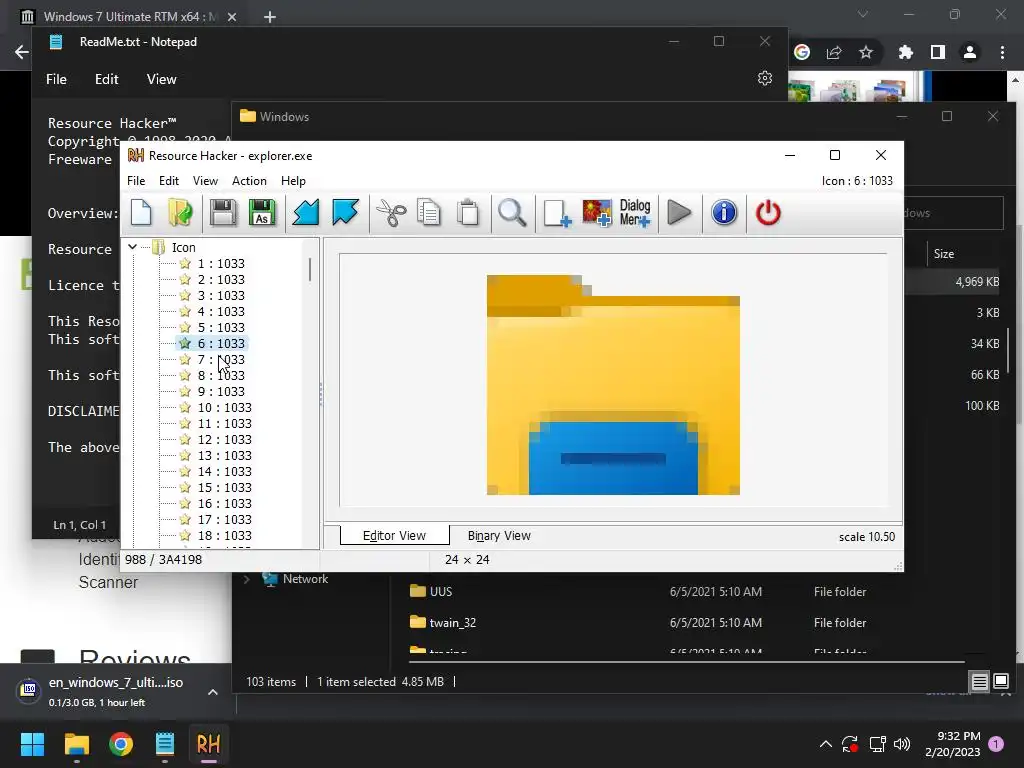Switch Explorer to details list view icon

click(980, 681)
